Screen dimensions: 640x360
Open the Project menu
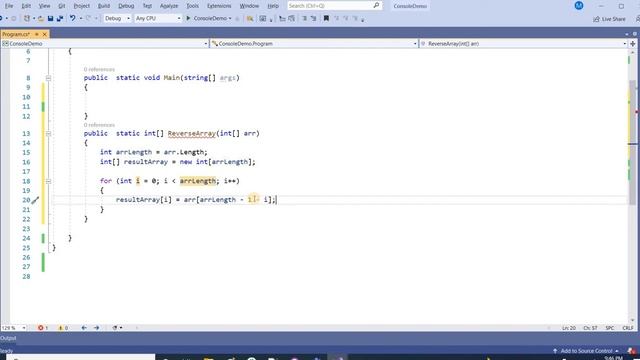point(82,6)
